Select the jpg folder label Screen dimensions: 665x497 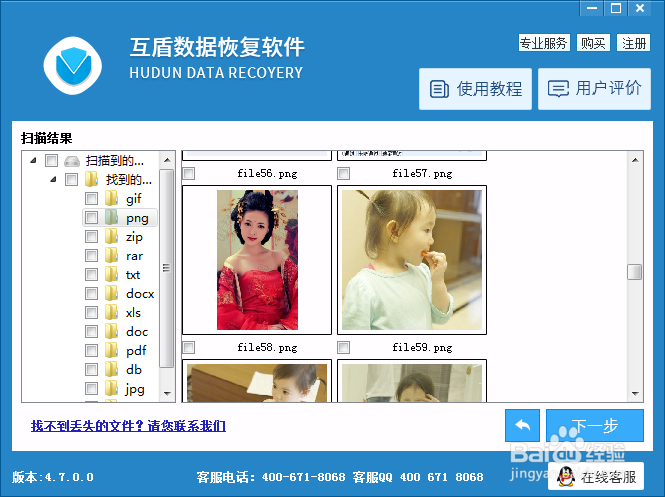(135, 389)
